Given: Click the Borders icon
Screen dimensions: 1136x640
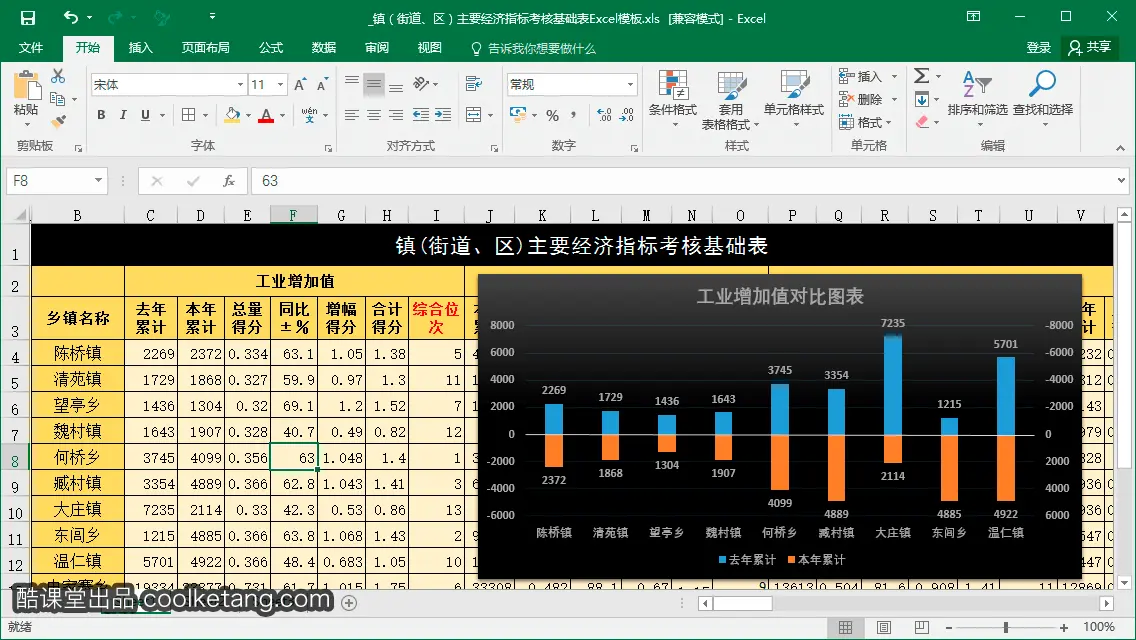Looking at the screenshot, I should [x=188, y=115].
